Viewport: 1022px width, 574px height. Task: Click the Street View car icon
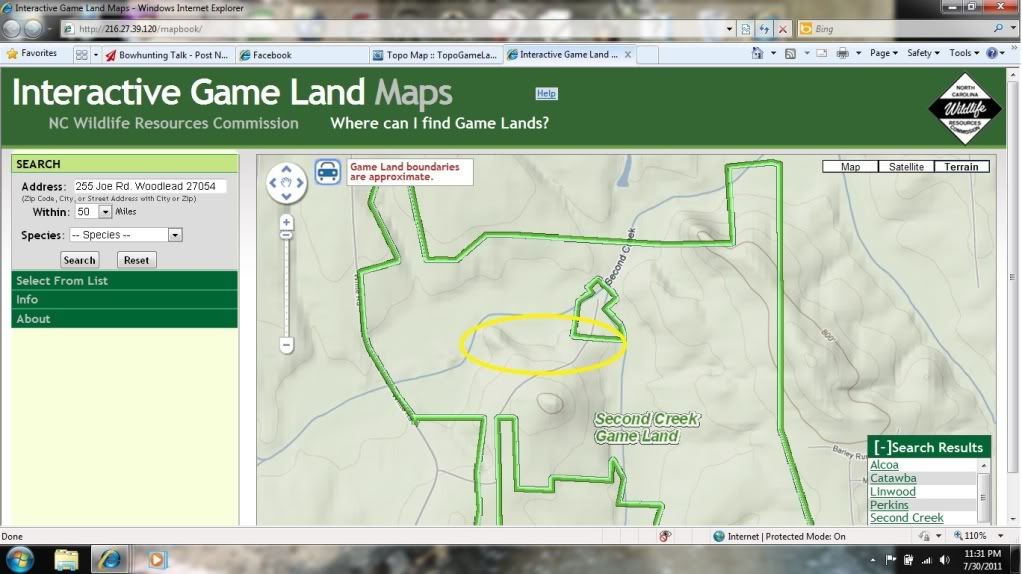[x=327, y=171]
